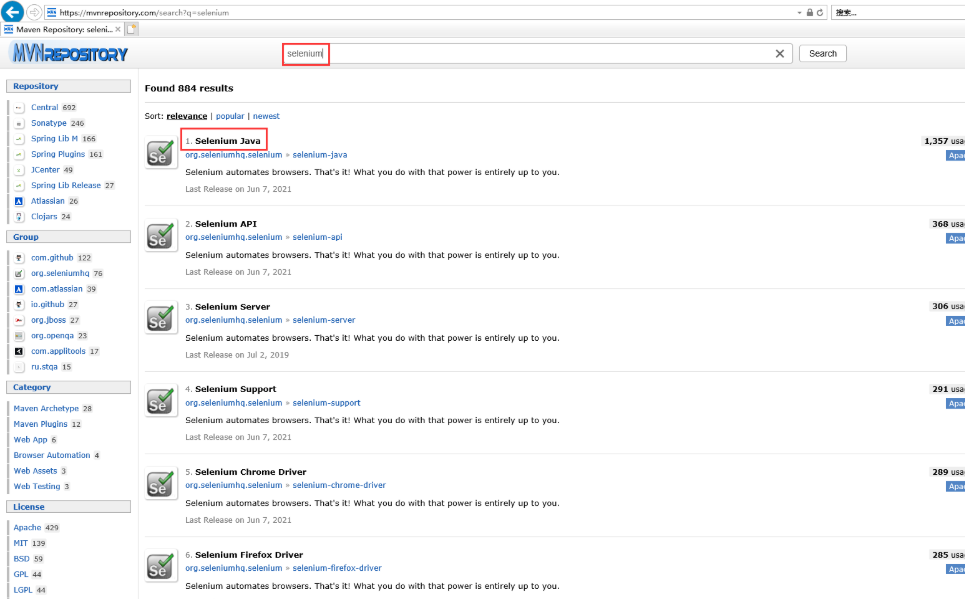Click the com.applitools group icon

point(18,352)
